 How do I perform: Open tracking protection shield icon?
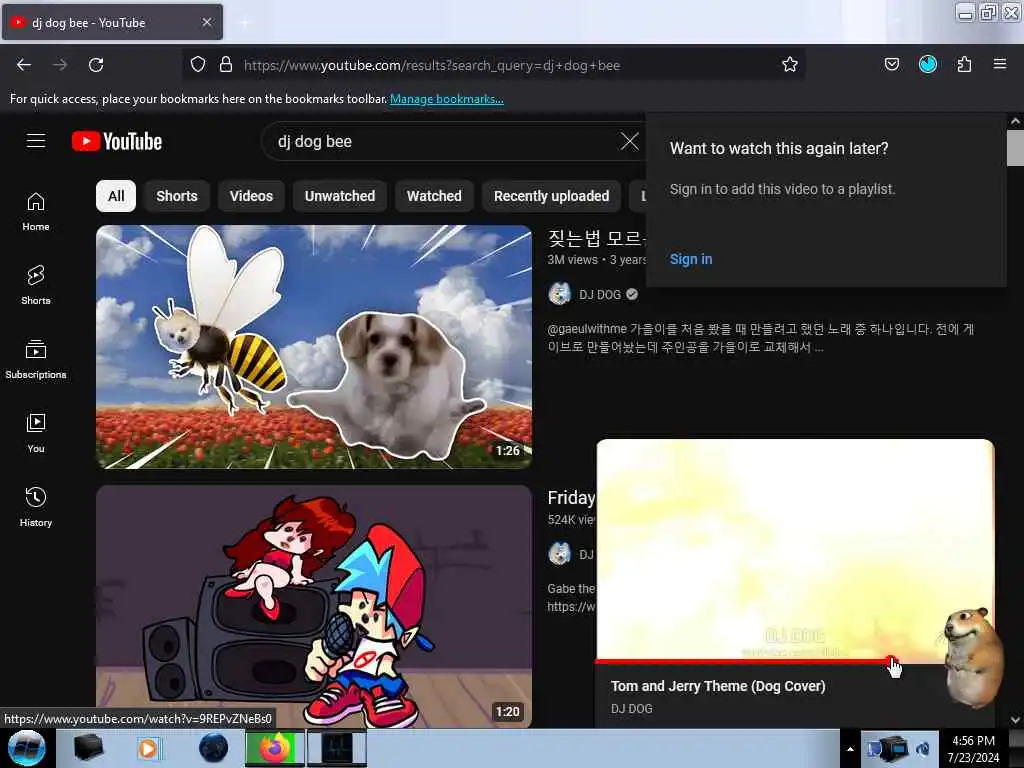click(198, 65)
